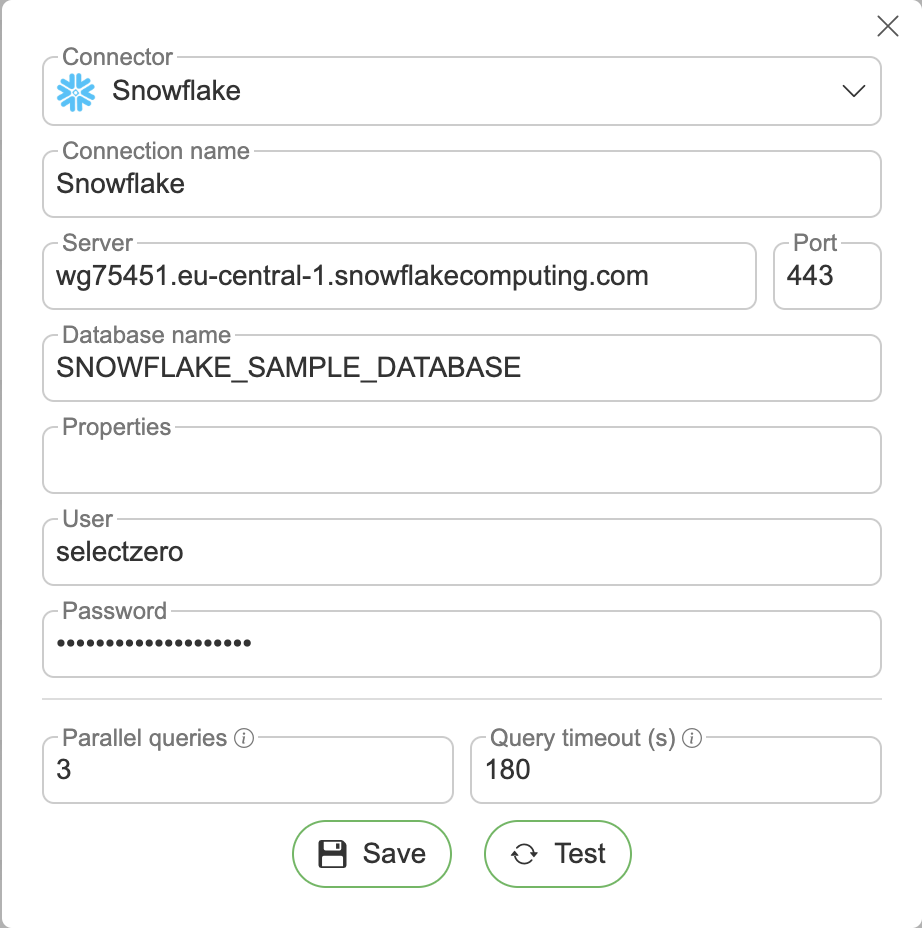Click the floppy disk save icon
The width and height of the screenshot is (922, 928).
[332, 854]
